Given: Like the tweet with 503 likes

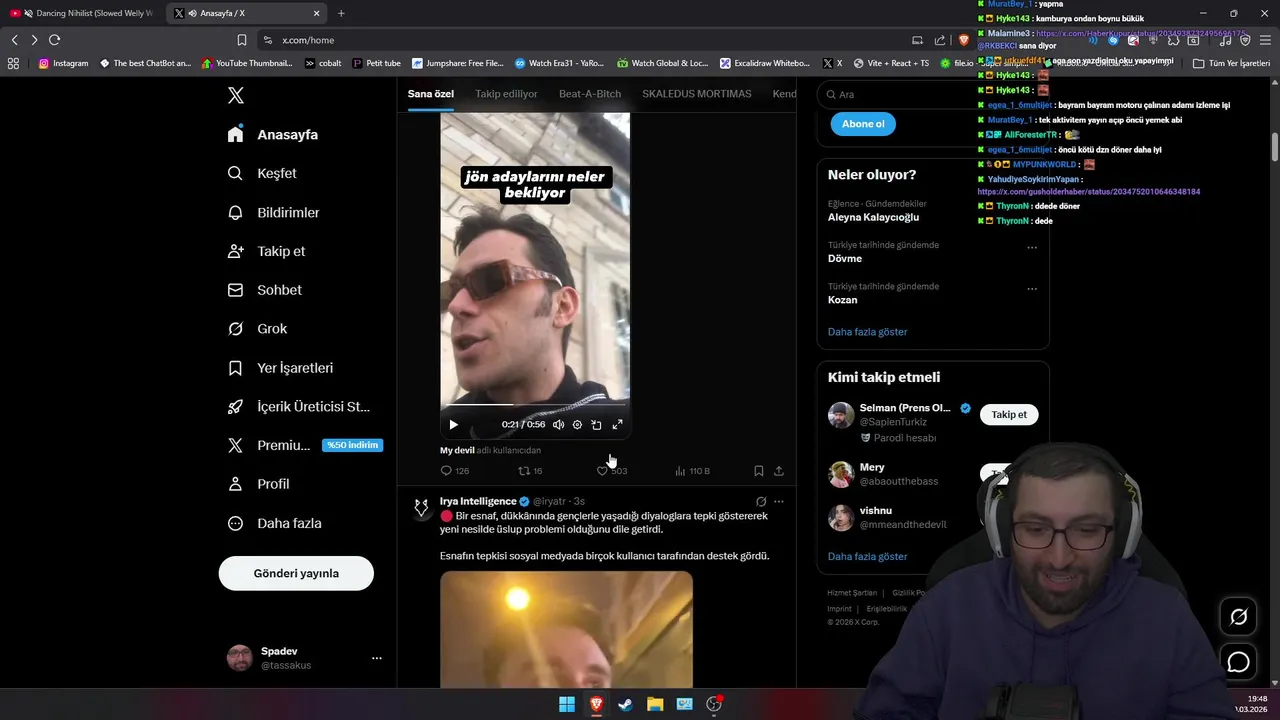Looking at the screenshot, I should [612, 471].
